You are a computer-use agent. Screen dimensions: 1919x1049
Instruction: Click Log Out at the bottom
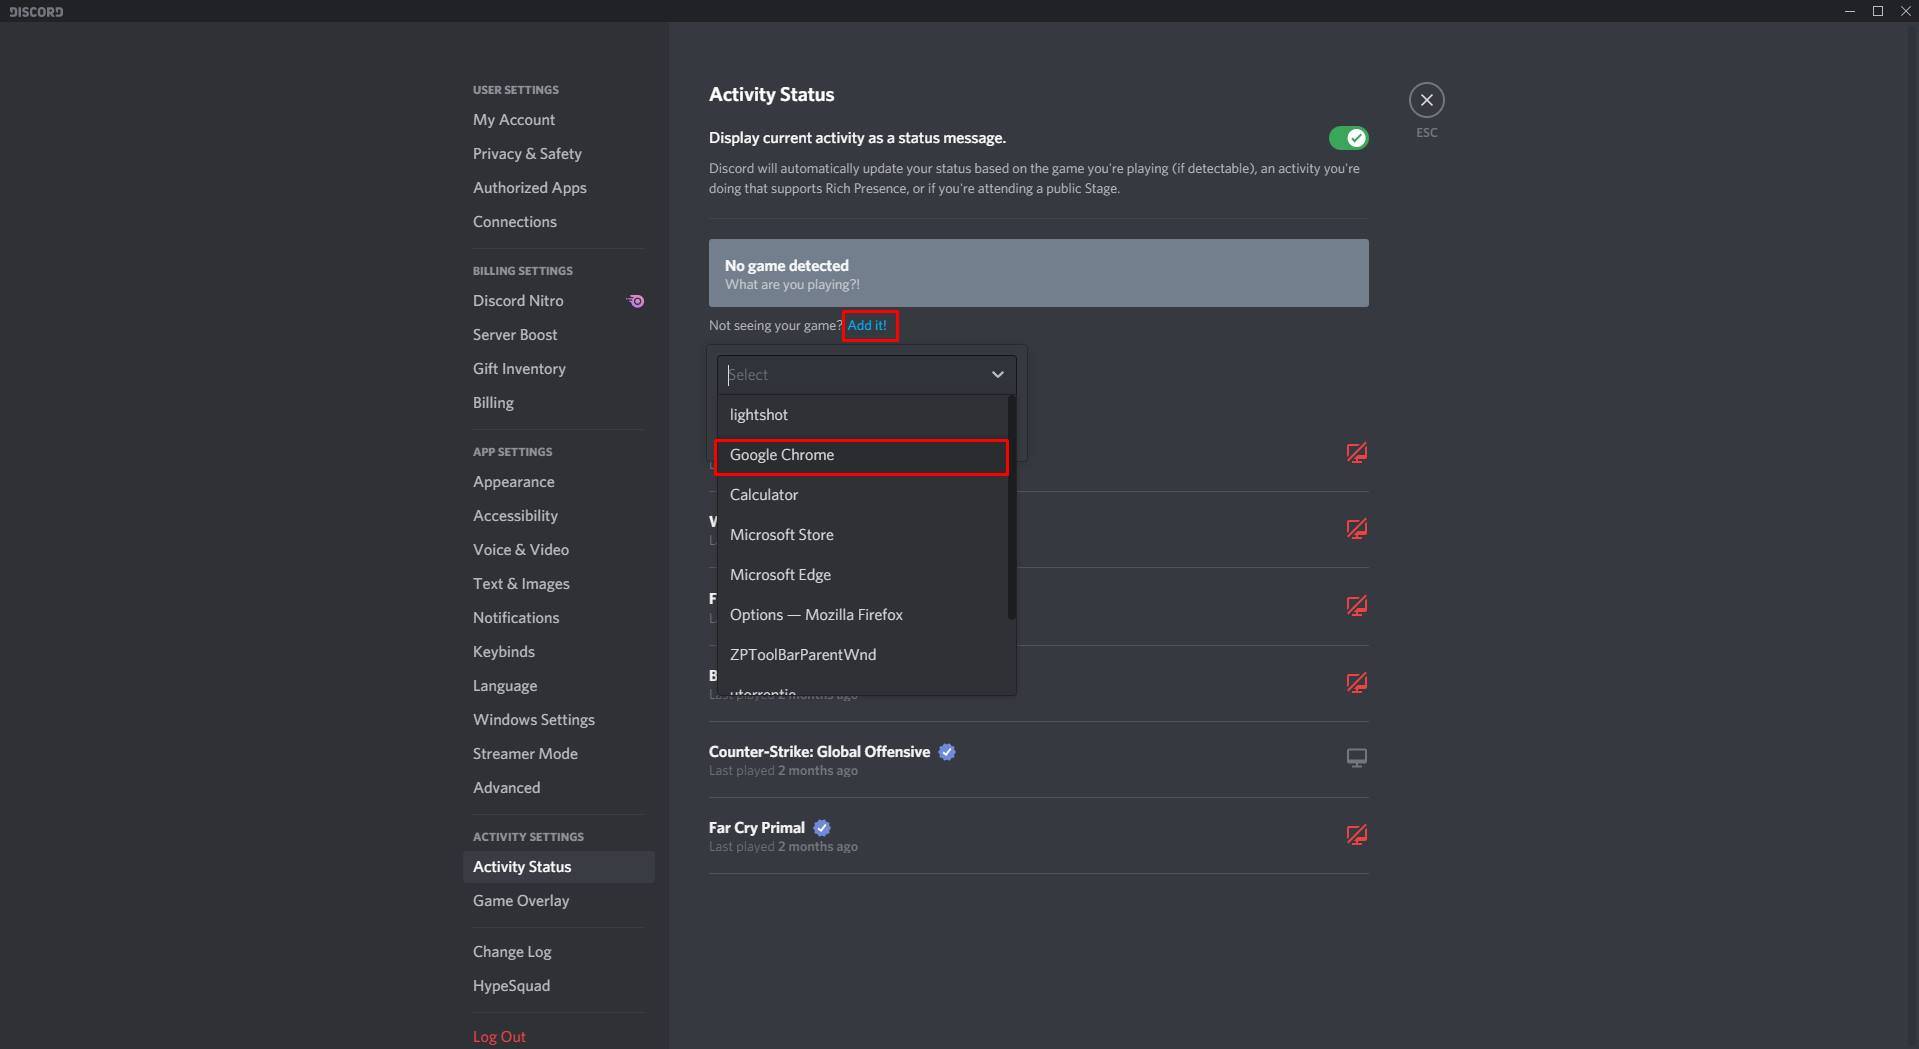[498, 1036]
